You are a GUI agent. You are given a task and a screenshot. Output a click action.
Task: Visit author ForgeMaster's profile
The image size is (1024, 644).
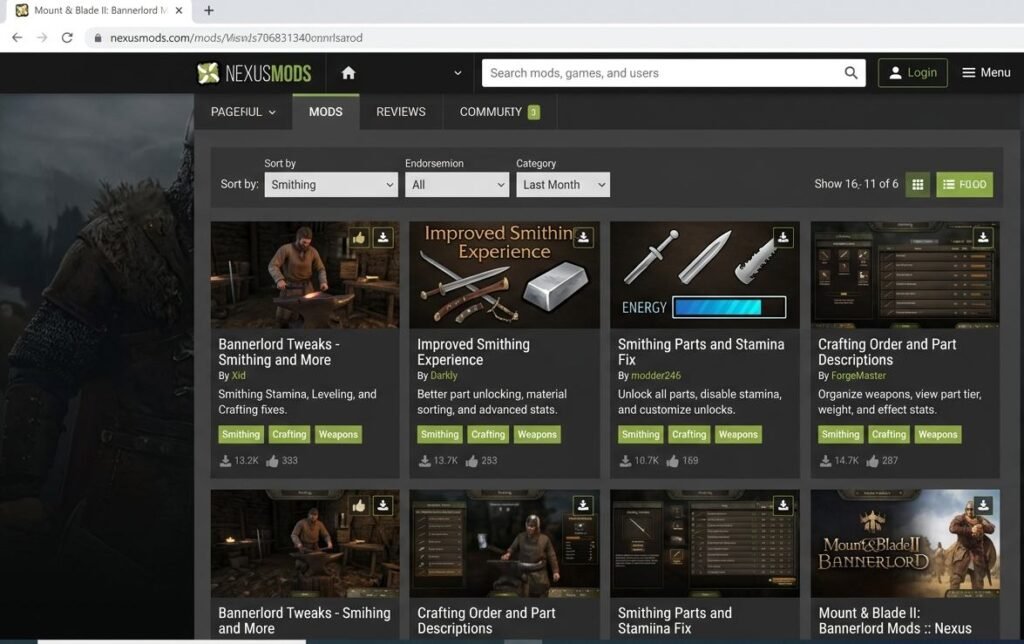(x=858, y=376)
